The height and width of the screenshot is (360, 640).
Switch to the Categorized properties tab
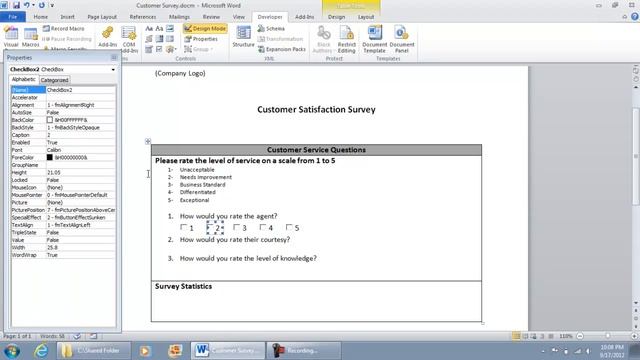54,80
